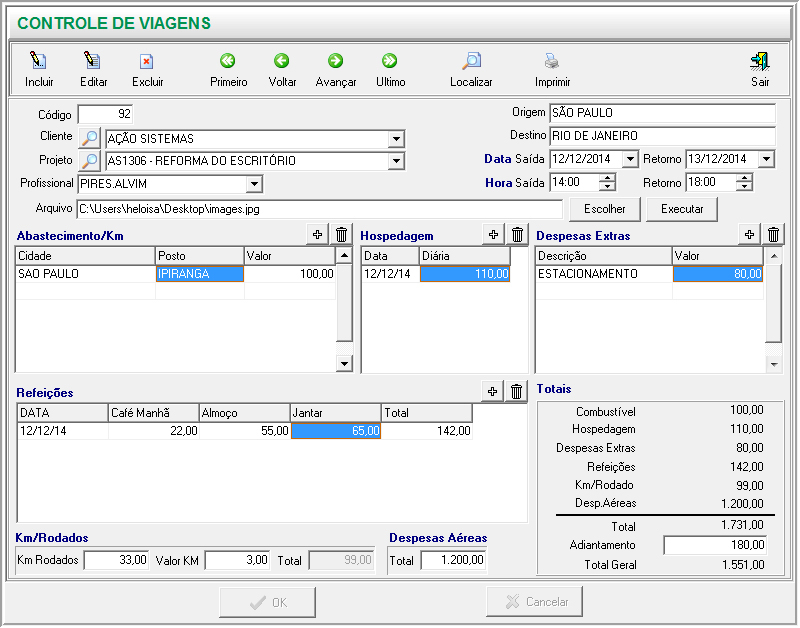Viewport: 800px width, 628px height.
Task: Open Data Saída calendar dropdown
Action: (x=629, y=159)
